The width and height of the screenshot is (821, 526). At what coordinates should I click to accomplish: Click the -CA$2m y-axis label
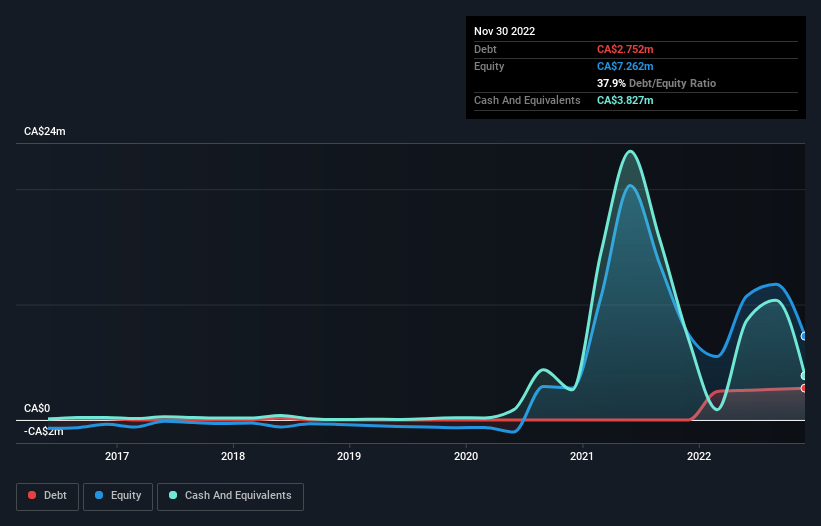click(x=43, y=431)
